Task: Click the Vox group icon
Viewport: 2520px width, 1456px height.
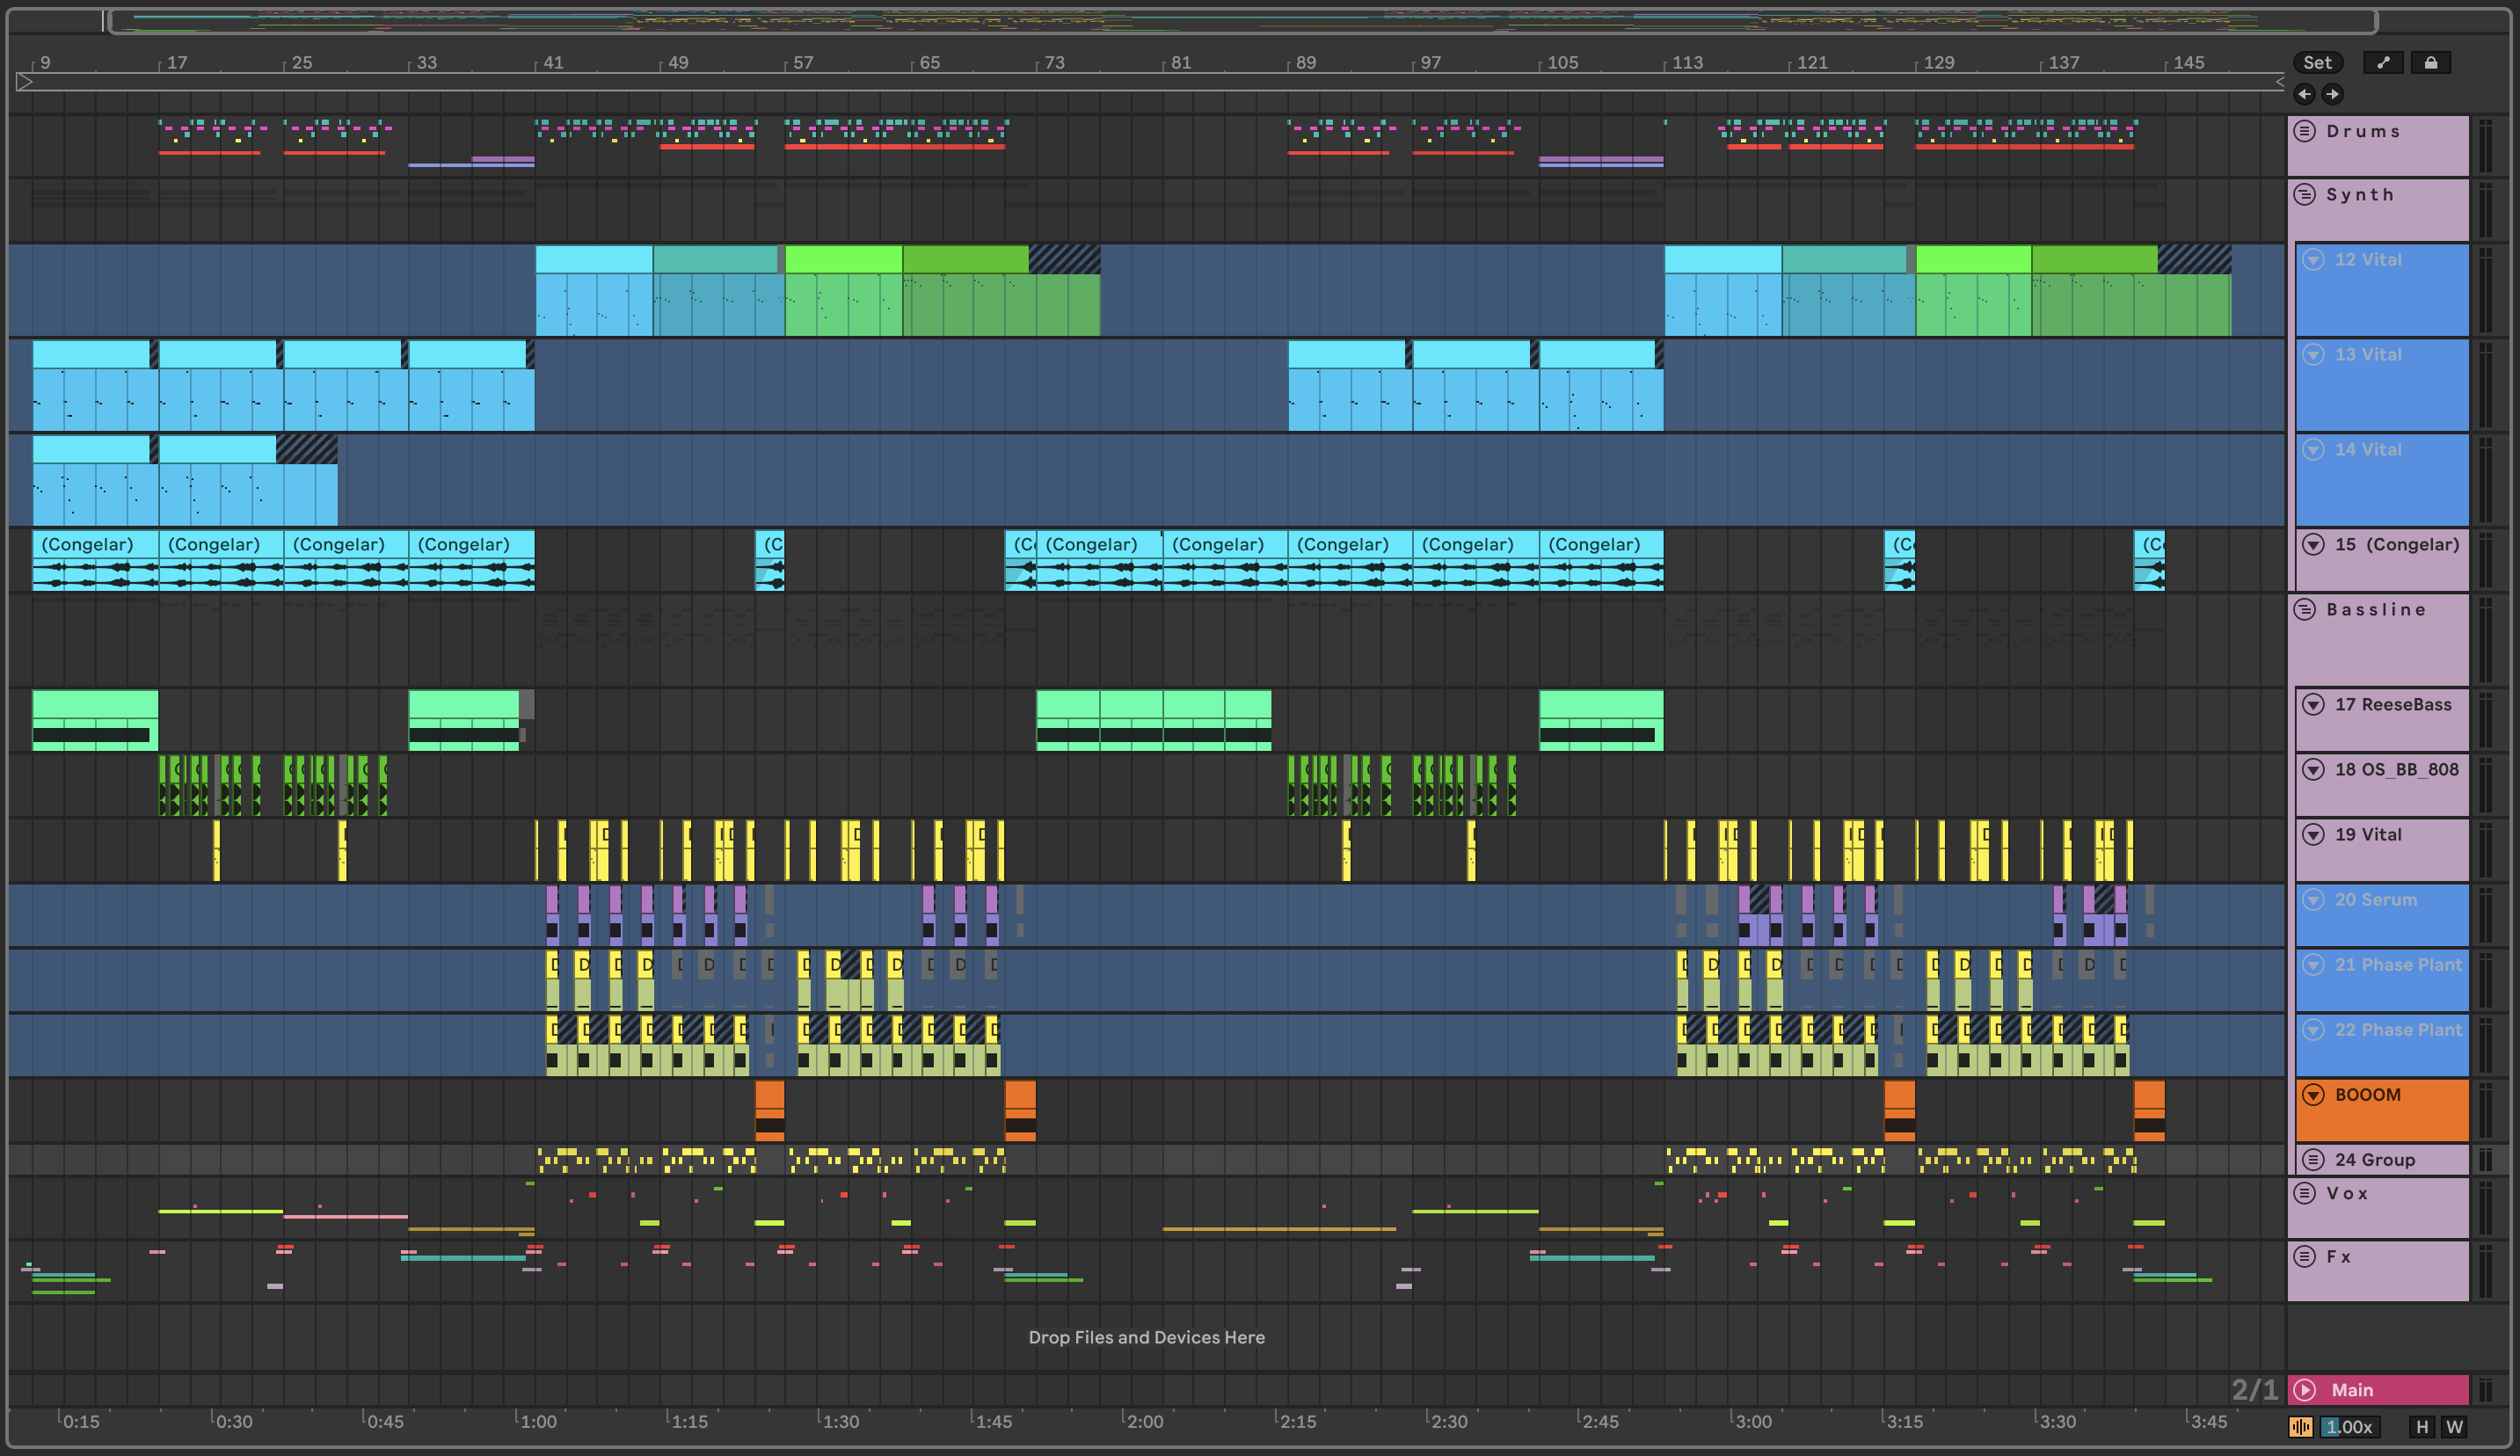Action: (x=2304, y=1193)
